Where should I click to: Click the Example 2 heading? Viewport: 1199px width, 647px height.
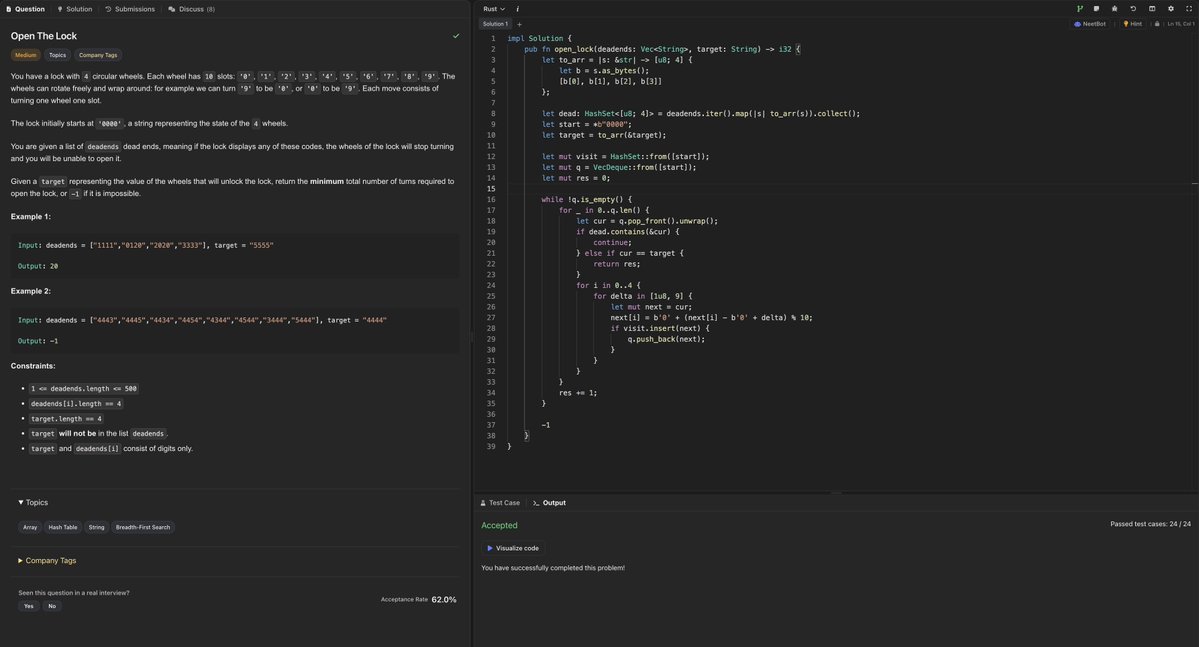31,291
